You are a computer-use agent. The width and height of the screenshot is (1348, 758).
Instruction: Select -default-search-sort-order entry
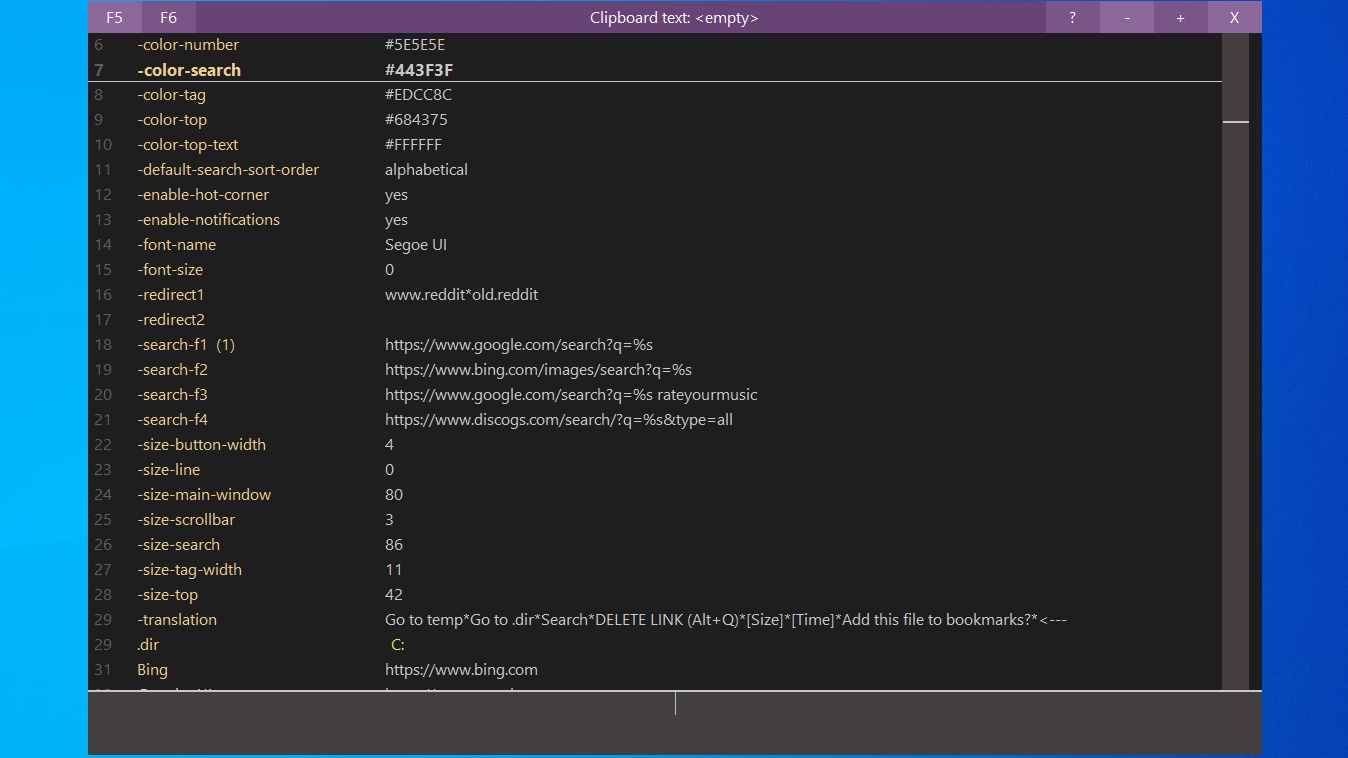point(228,170)
